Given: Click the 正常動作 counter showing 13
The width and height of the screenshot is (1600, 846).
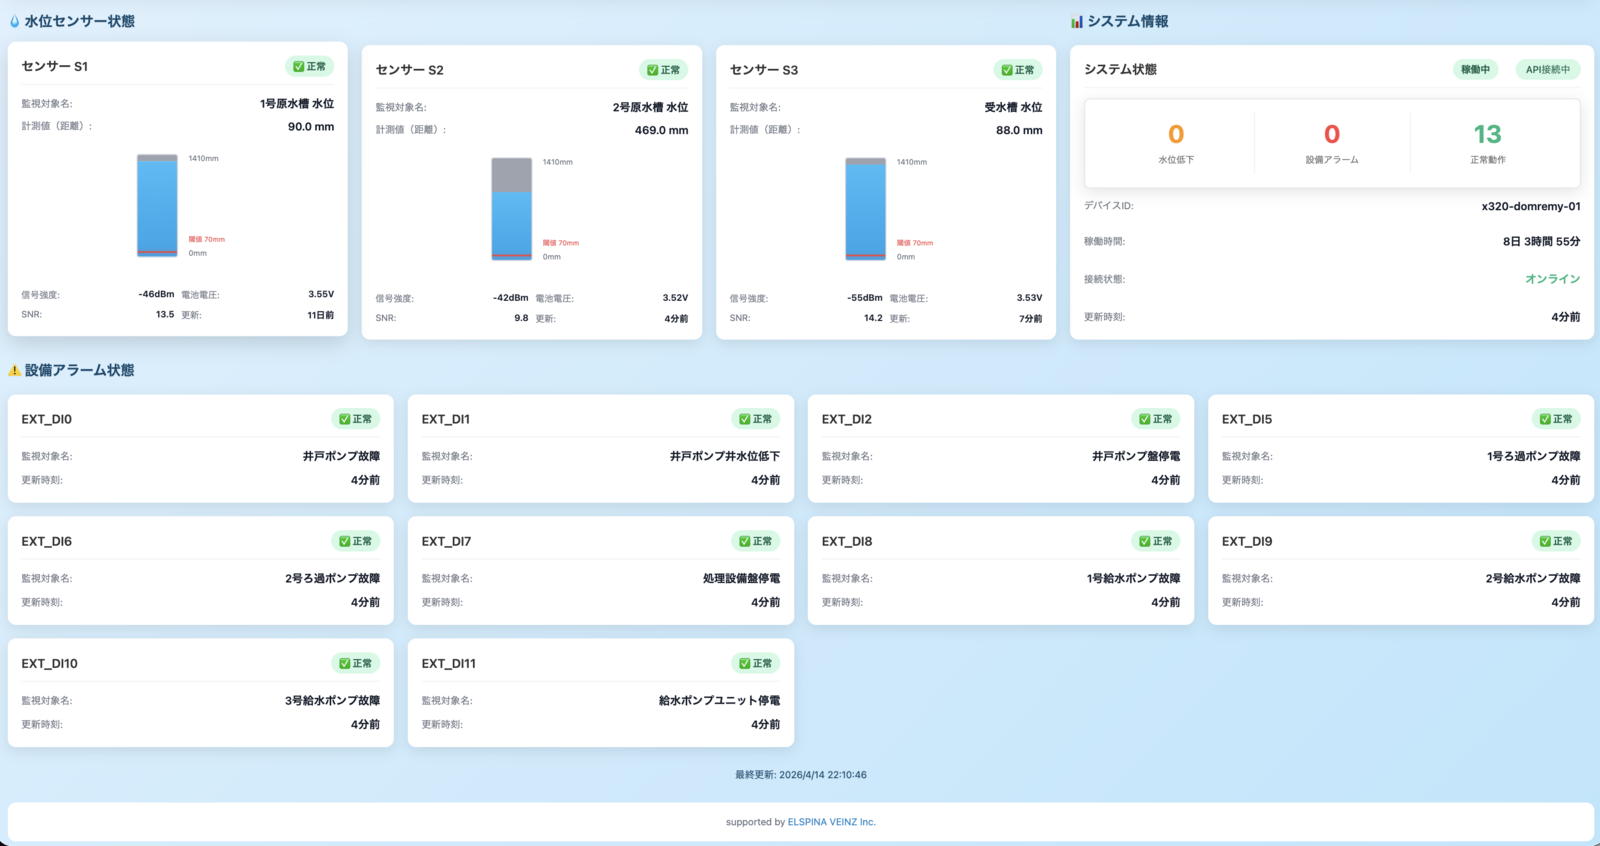Looking at the screenshot, I should coord(1487,143).
